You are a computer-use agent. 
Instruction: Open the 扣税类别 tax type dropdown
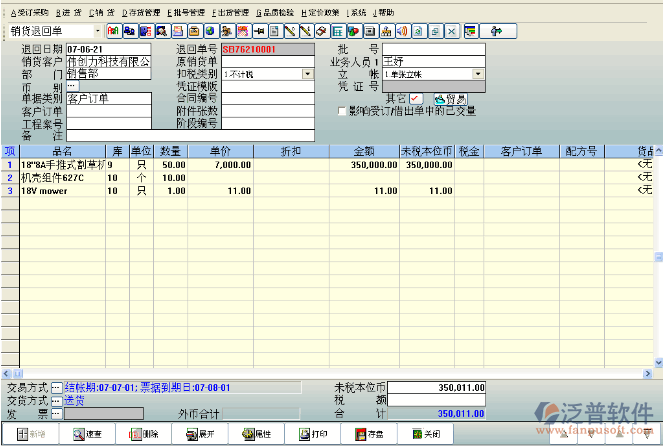(307, 74)
